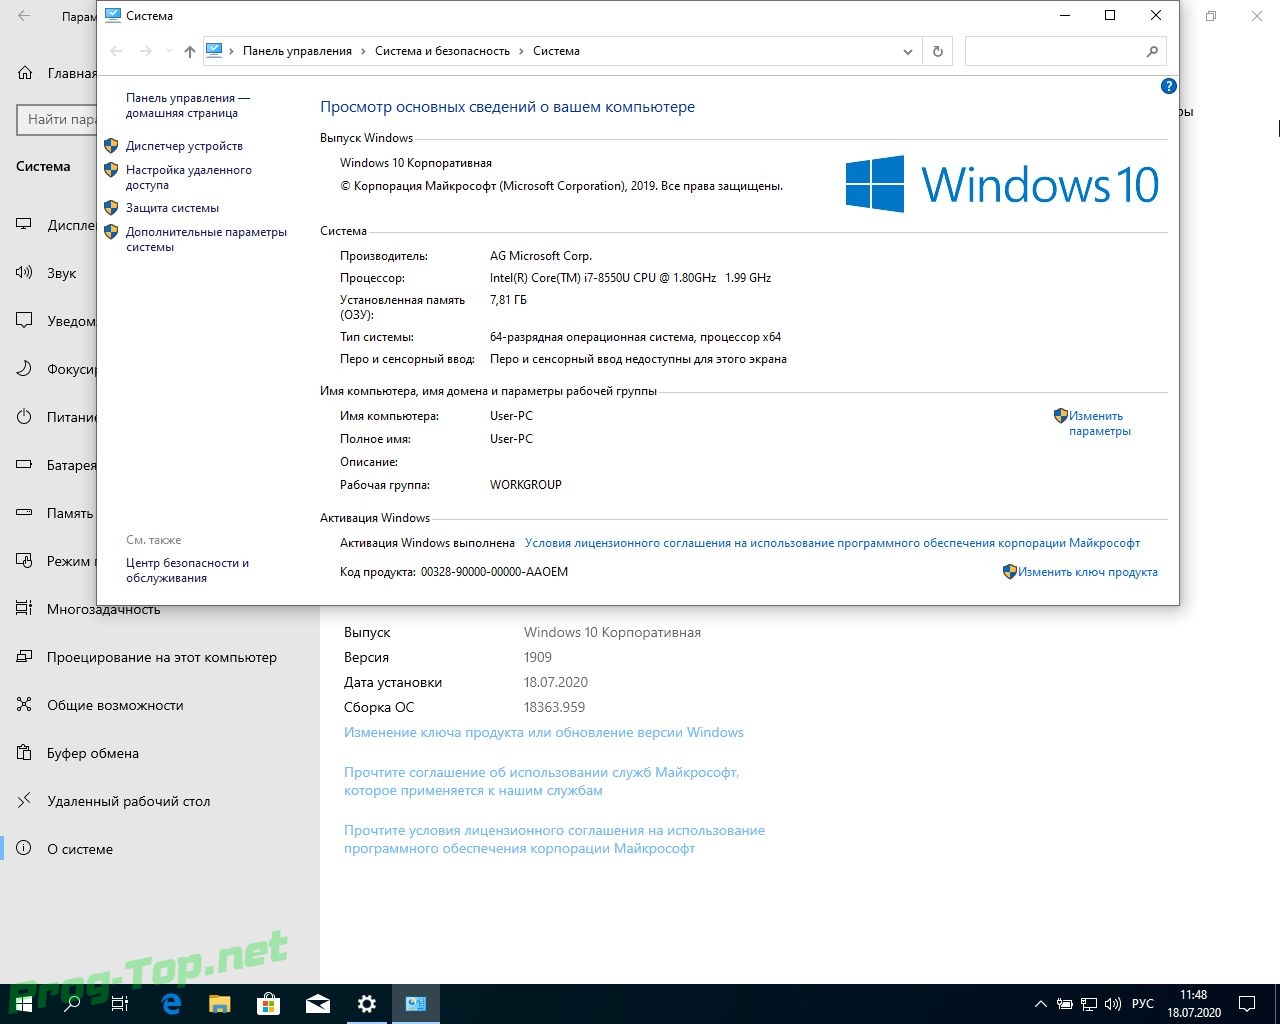The height and width of the screenshot is (1024, 1280).
Task: Open Task View on taskbar
Action: click(120, 1004)
